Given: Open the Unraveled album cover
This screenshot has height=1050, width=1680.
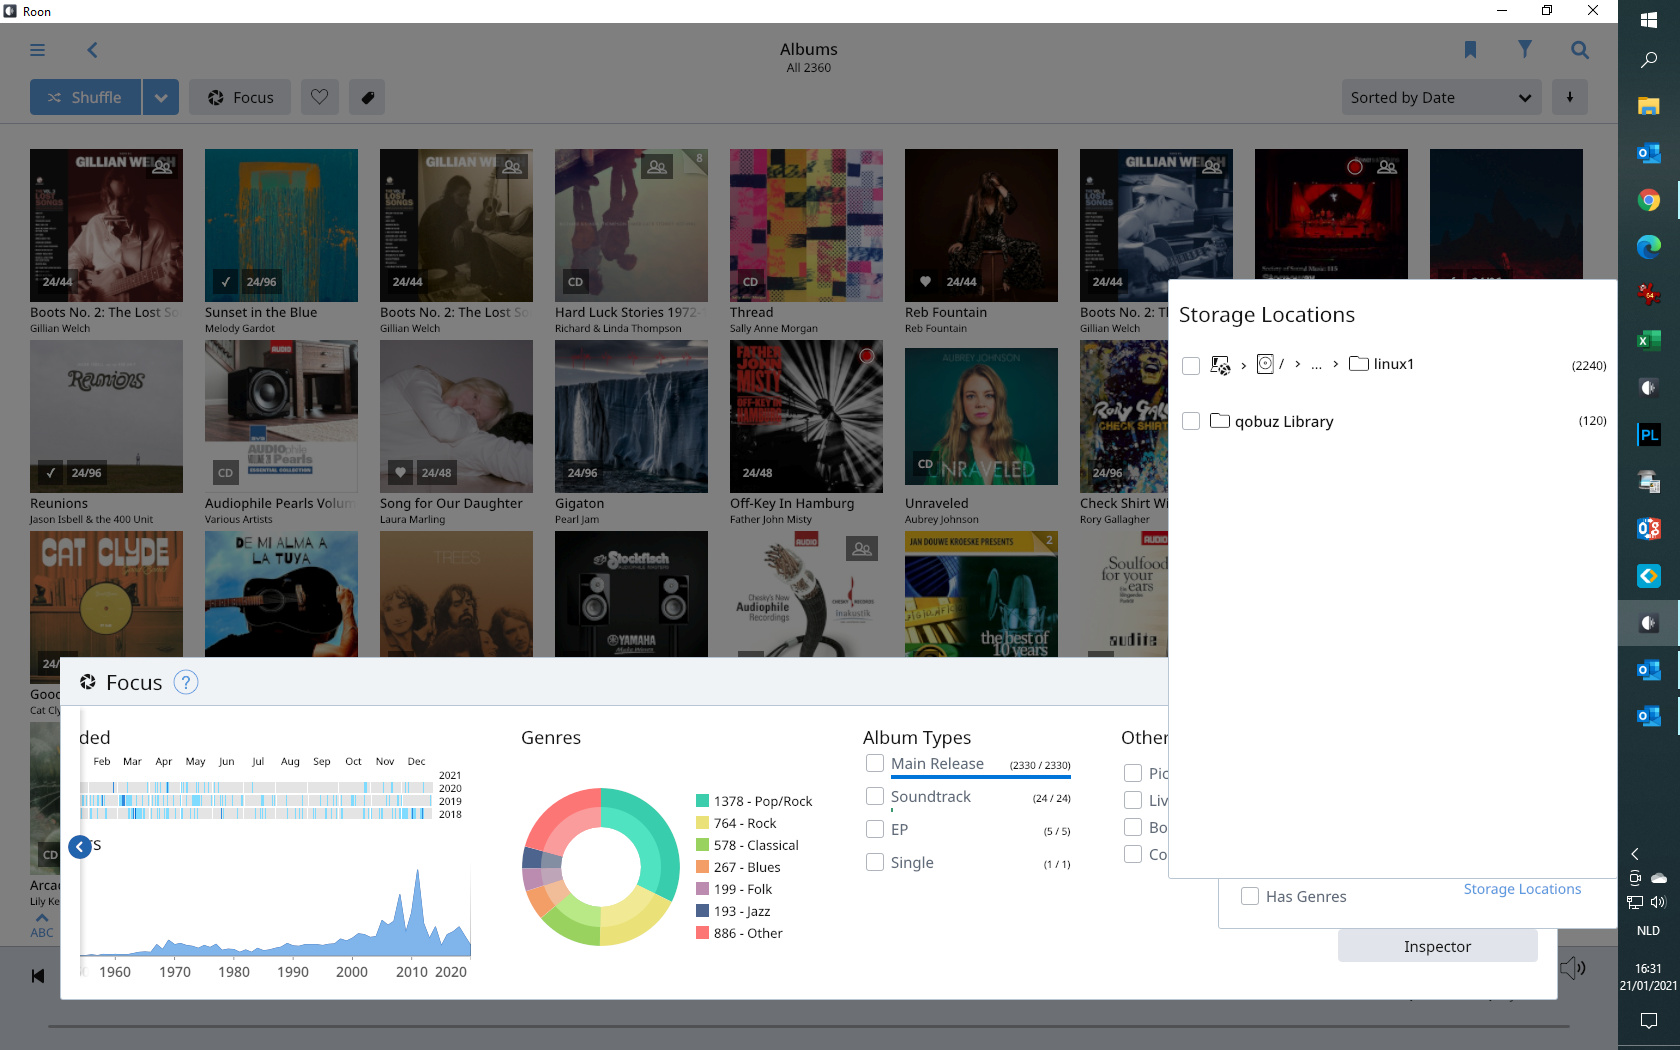Looking at the screenshot, I should point(981,416).
